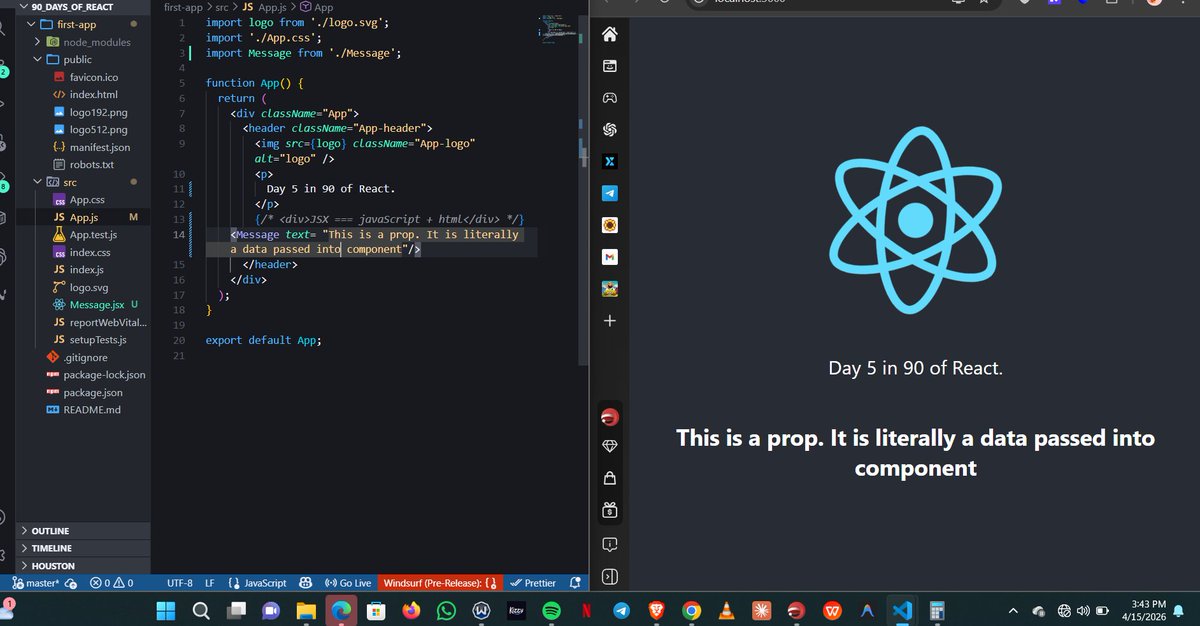Viewport: 1200px width, 626px height.
Task: Click the errors and warnings count in status bar
Action: click(111, 583)
